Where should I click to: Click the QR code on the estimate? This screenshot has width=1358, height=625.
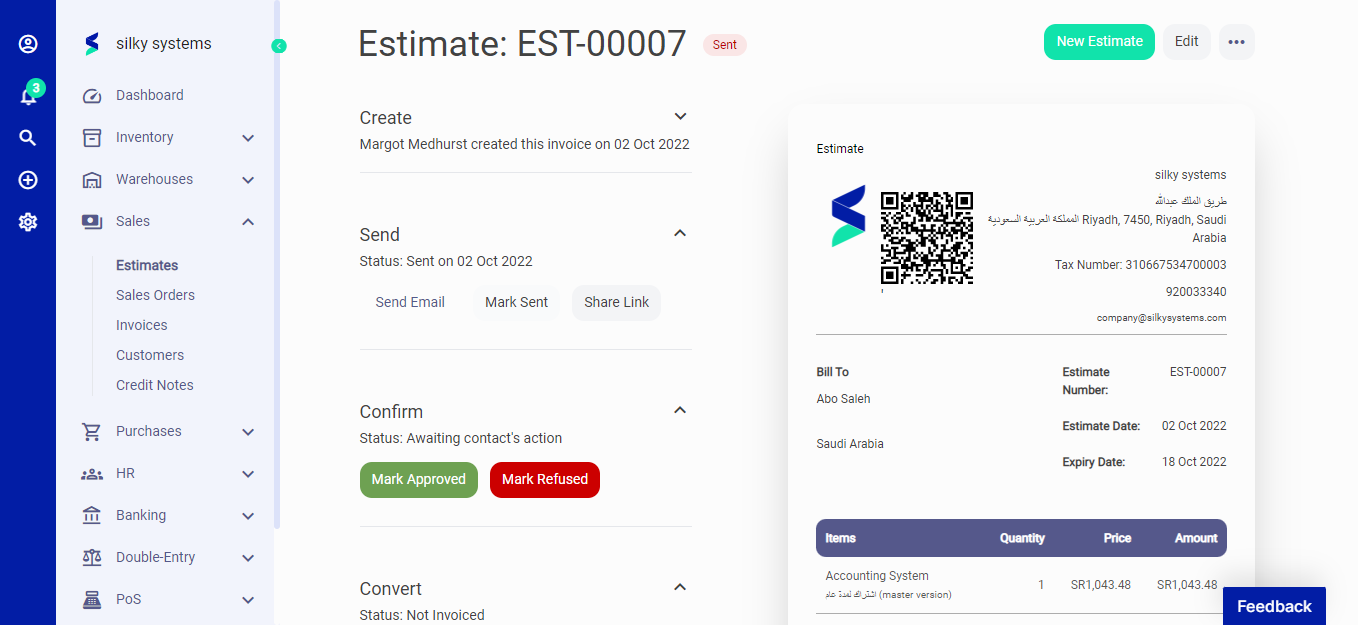click(x=926, y=238)
